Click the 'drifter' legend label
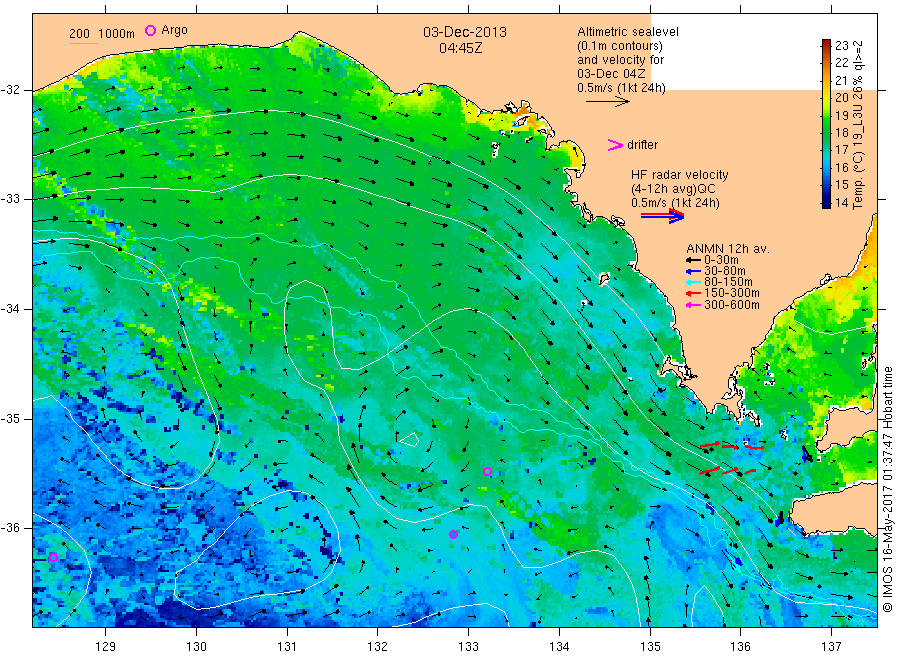Image resolution: width=900 pixels, height=660 pixels. [x=642, y=145]
